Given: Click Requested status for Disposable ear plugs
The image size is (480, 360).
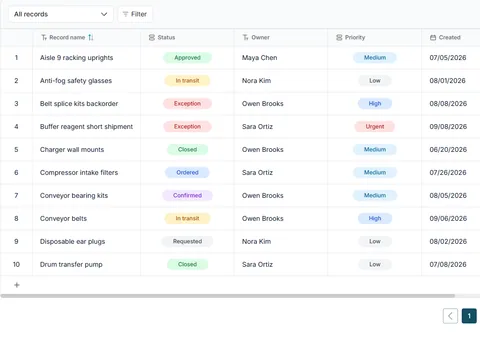Looking at the screenshot, I should [x=187, y=242].
